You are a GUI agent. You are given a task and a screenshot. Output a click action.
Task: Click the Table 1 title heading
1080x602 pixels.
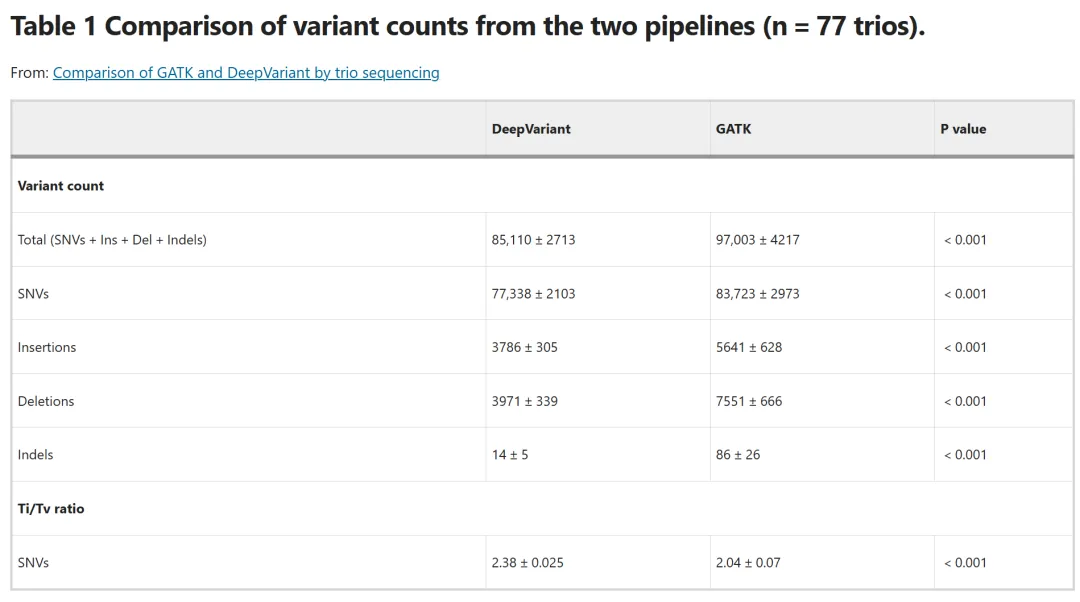[467, 26]
